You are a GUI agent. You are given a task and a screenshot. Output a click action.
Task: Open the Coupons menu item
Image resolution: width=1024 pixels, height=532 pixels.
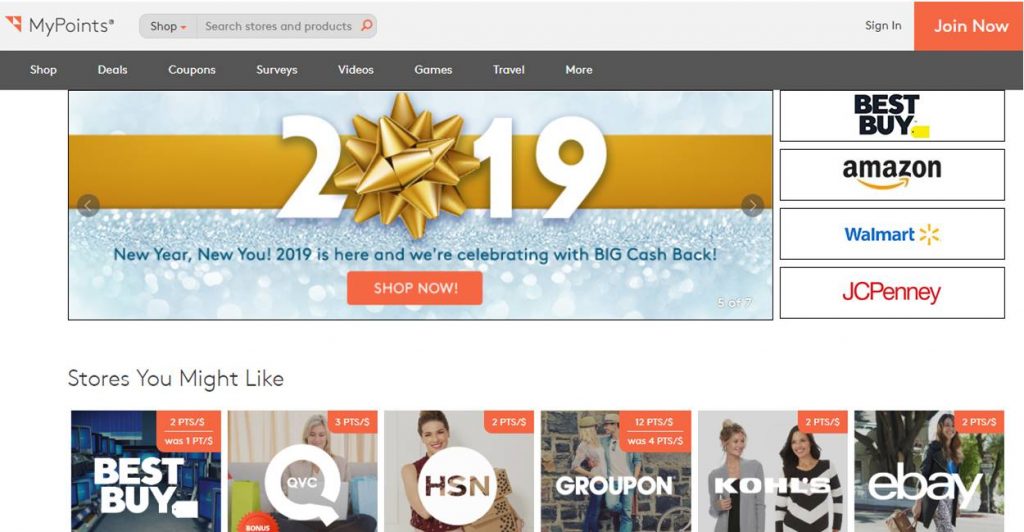click(191, 70)
